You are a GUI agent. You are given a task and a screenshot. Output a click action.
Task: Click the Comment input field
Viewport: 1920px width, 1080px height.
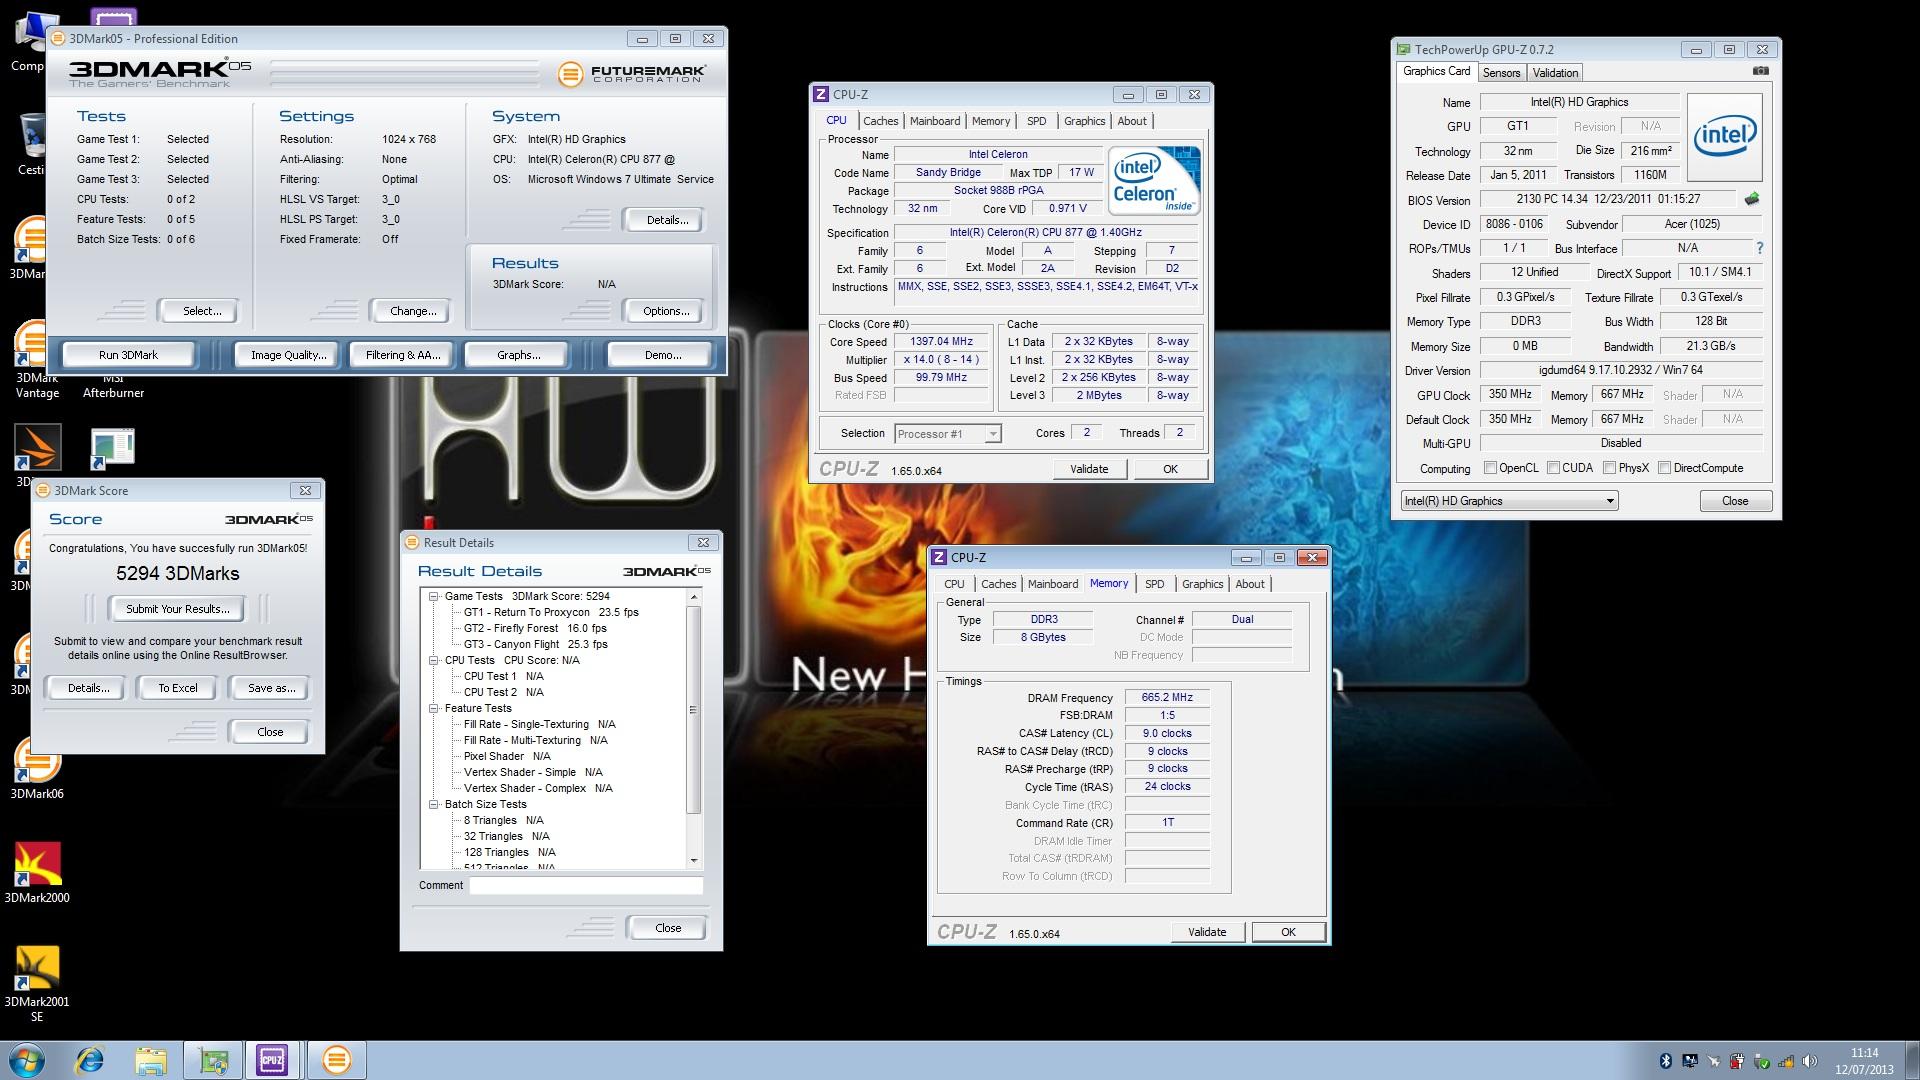click(x=586, y=885)
